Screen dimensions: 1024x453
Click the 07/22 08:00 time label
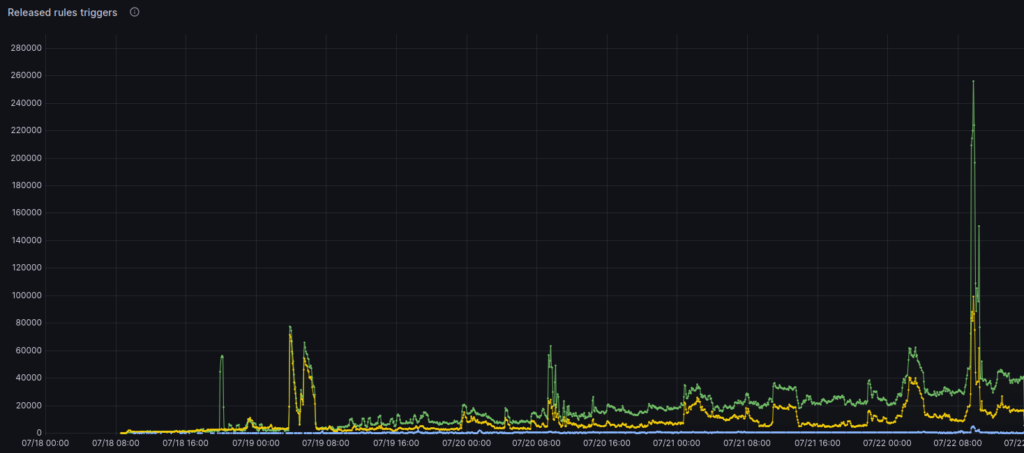[x=958, y=443]
